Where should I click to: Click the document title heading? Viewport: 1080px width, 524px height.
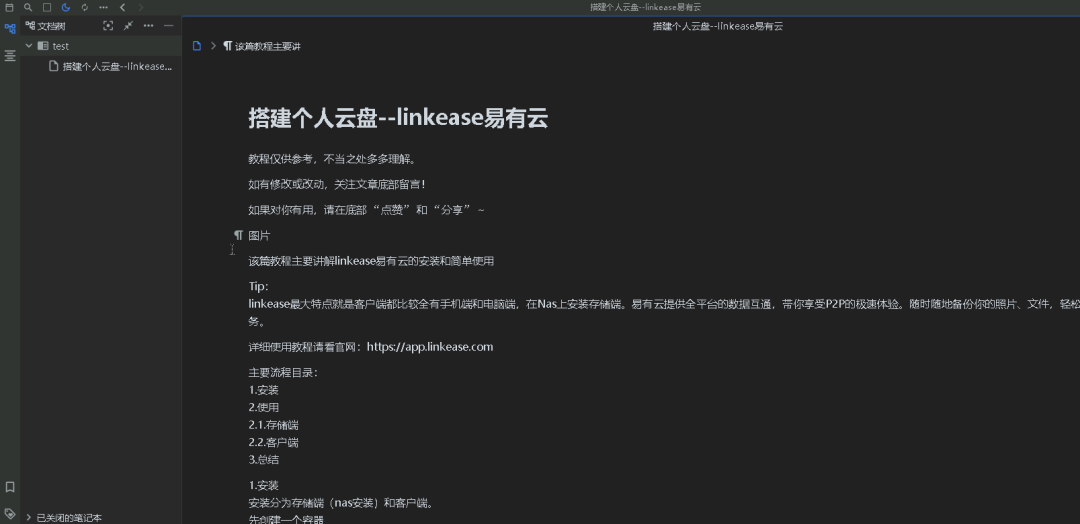pyautogui.click(x=398, y=118)
